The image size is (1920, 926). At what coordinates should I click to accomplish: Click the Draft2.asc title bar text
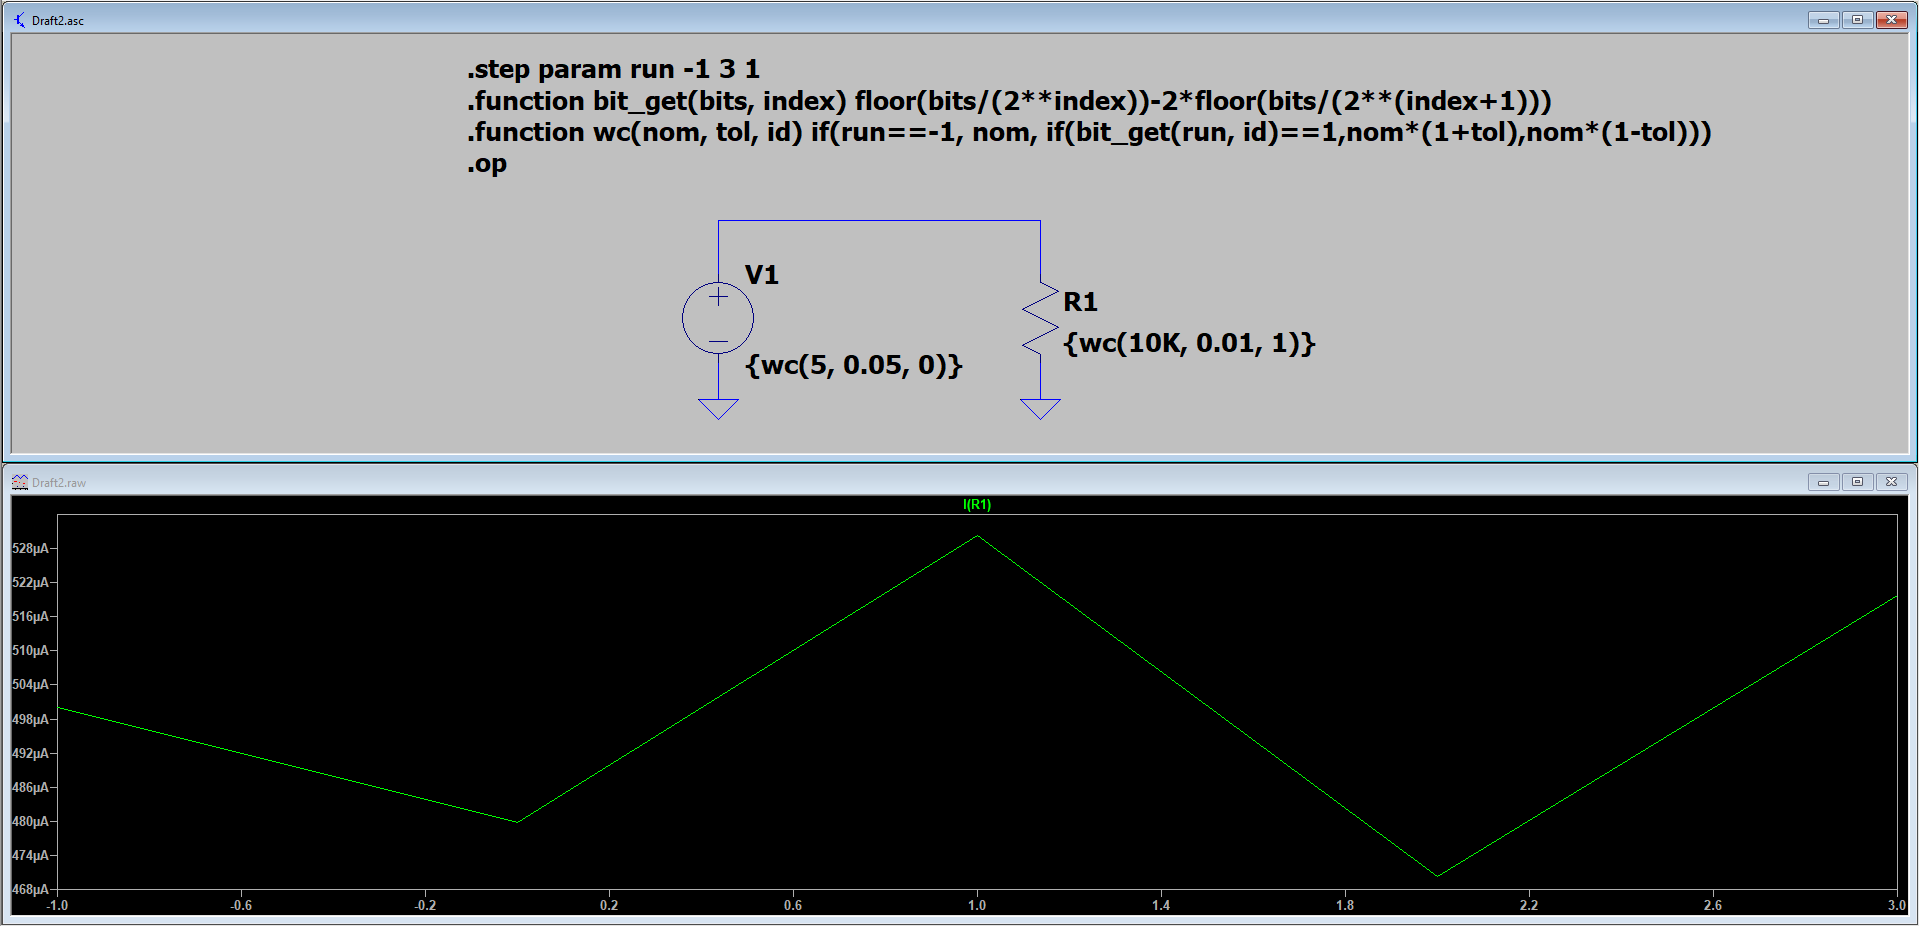(58, 21)
